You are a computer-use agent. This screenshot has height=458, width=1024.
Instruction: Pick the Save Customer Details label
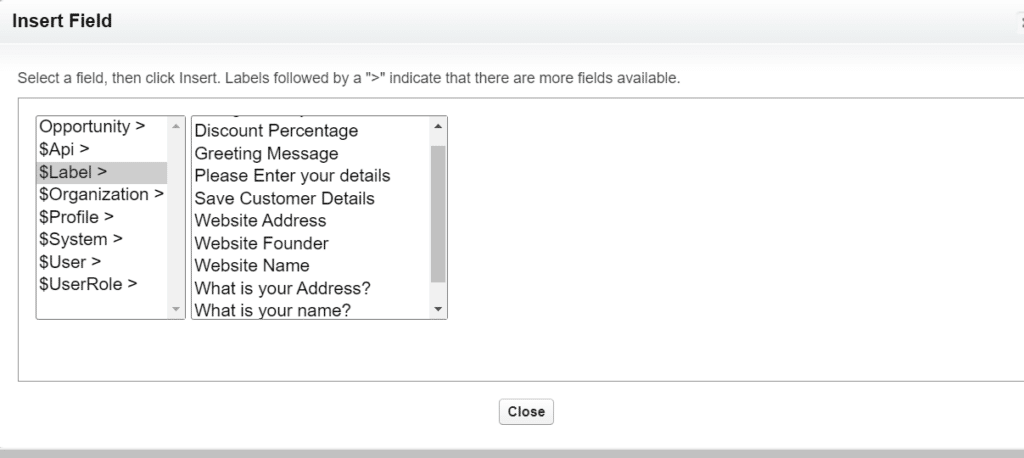tap(284, 198)
